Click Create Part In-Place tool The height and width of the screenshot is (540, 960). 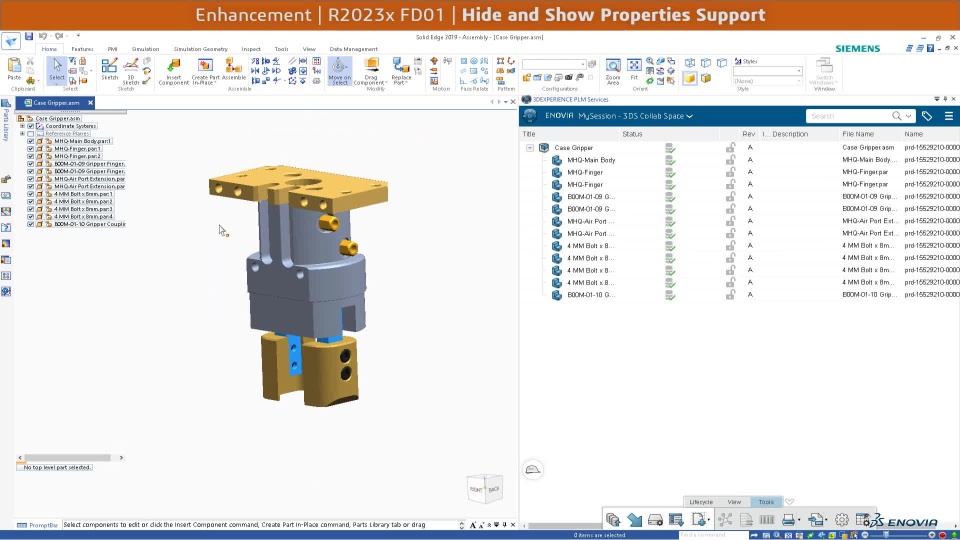[x=205, y=71]
